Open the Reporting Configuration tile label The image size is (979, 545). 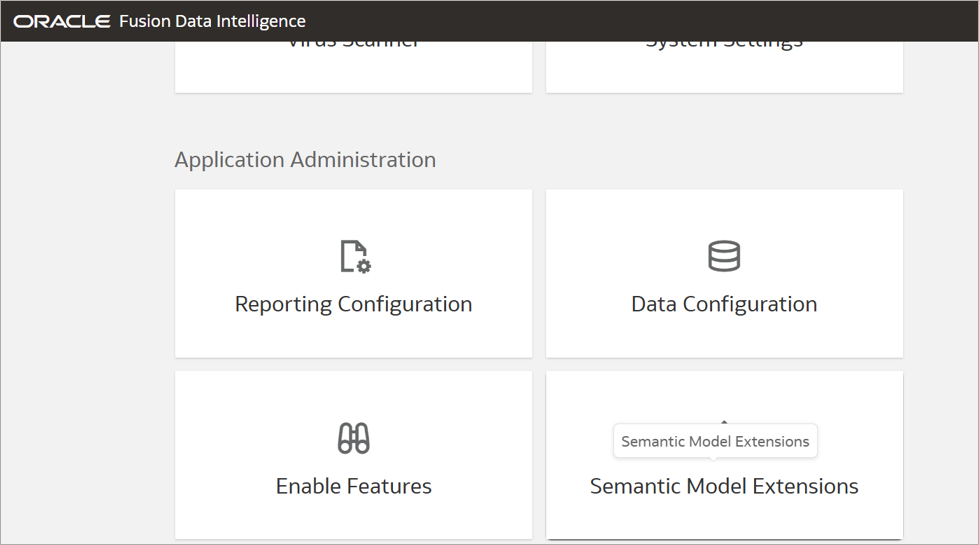[x=354, y=304]
